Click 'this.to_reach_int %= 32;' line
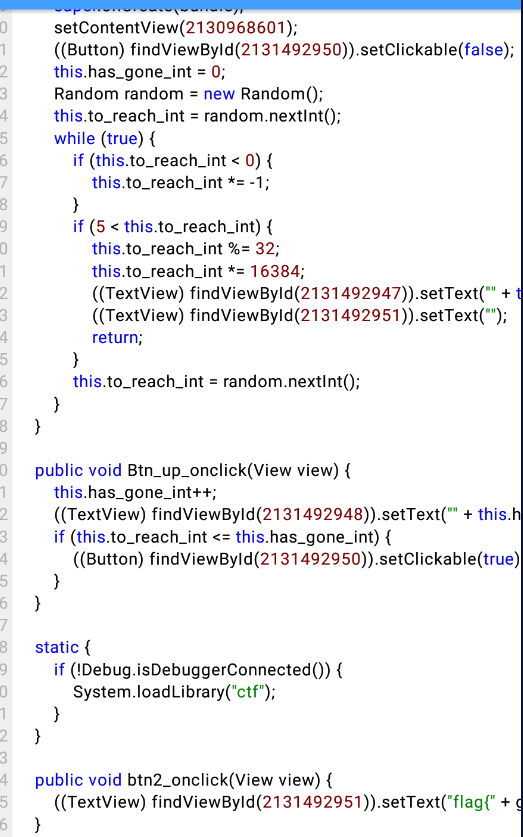 pos(186,249)
